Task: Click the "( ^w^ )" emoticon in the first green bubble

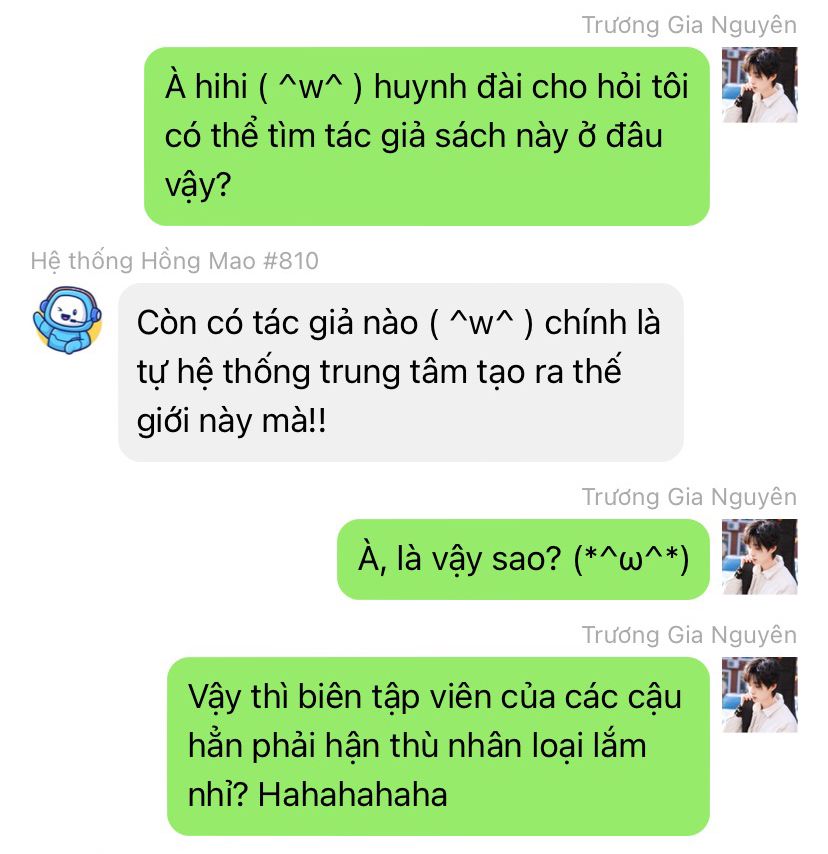Action: pyautogui.click(x=310, y=88)
